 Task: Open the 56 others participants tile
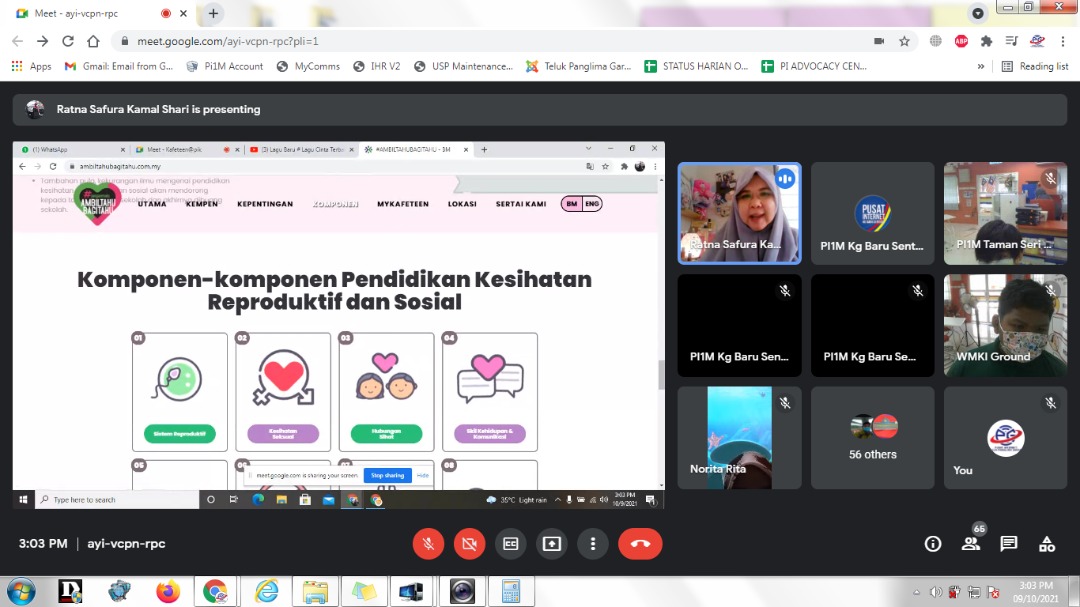pyautogui.click(x=873, y=438)
